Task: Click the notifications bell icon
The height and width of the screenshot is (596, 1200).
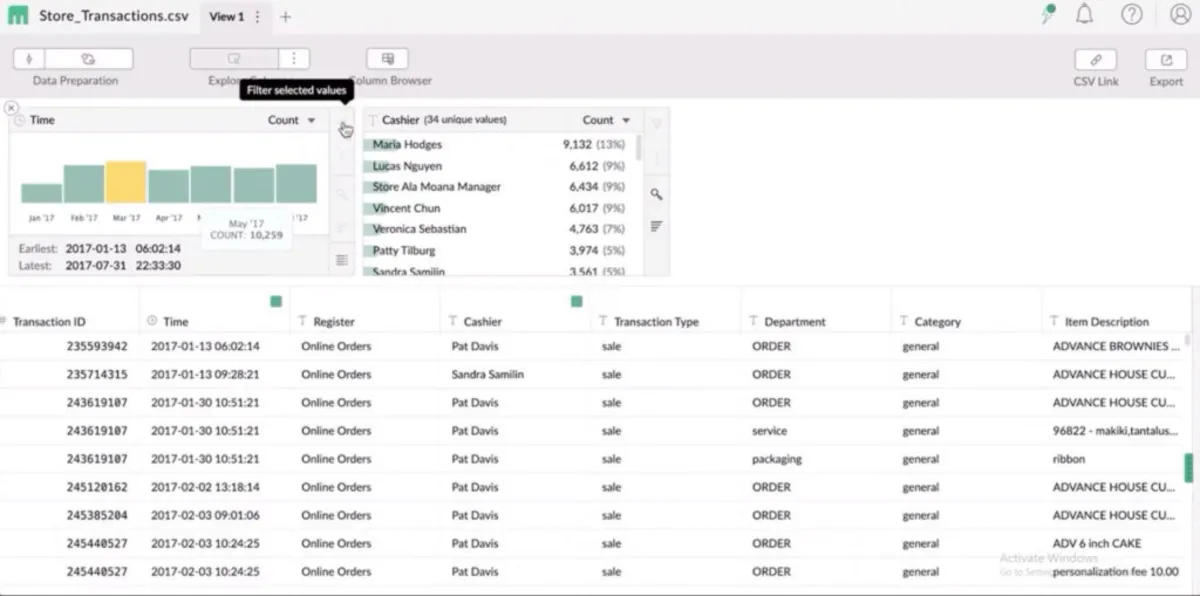Action: [x=1084, y=15]
